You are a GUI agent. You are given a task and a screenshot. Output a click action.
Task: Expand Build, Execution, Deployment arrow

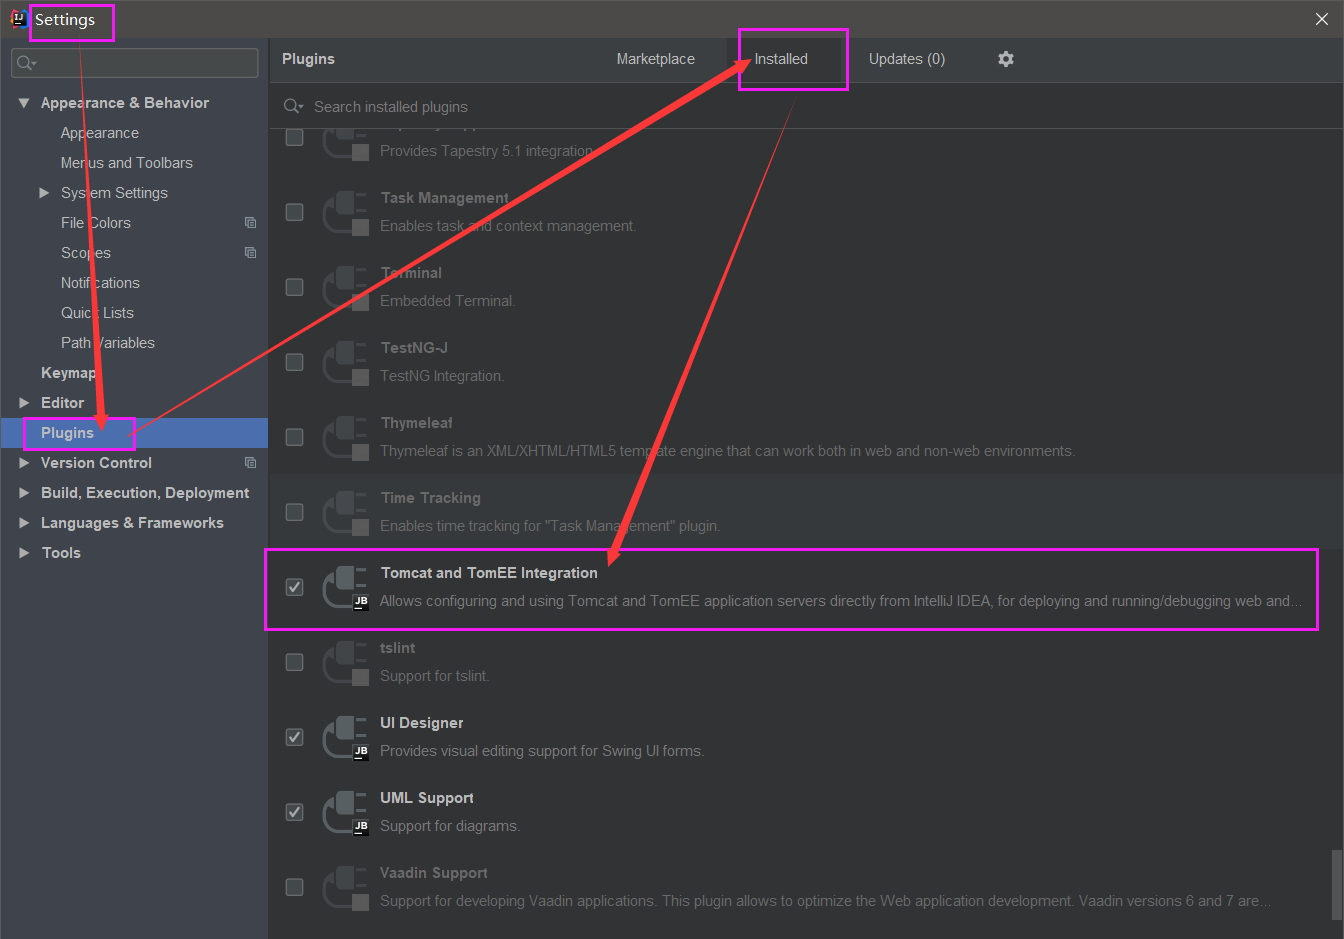24,493
